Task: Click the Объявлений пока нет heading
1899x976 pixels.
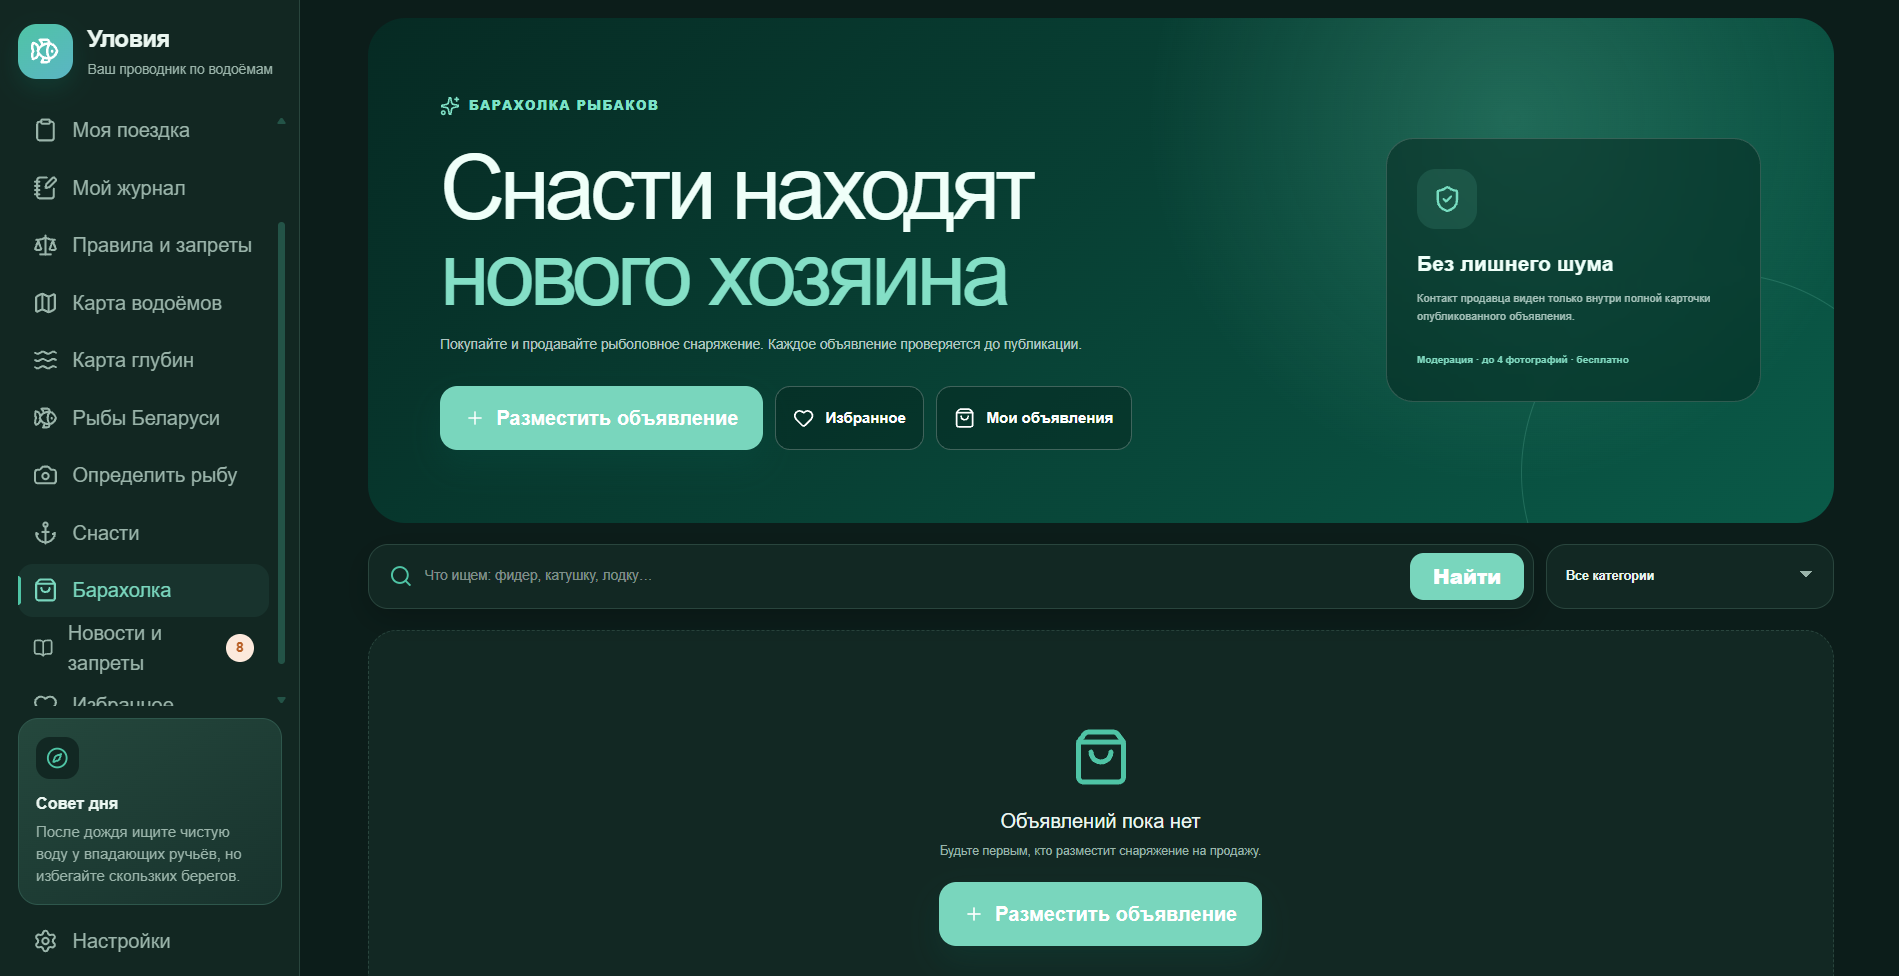Action: (1100, 821)
